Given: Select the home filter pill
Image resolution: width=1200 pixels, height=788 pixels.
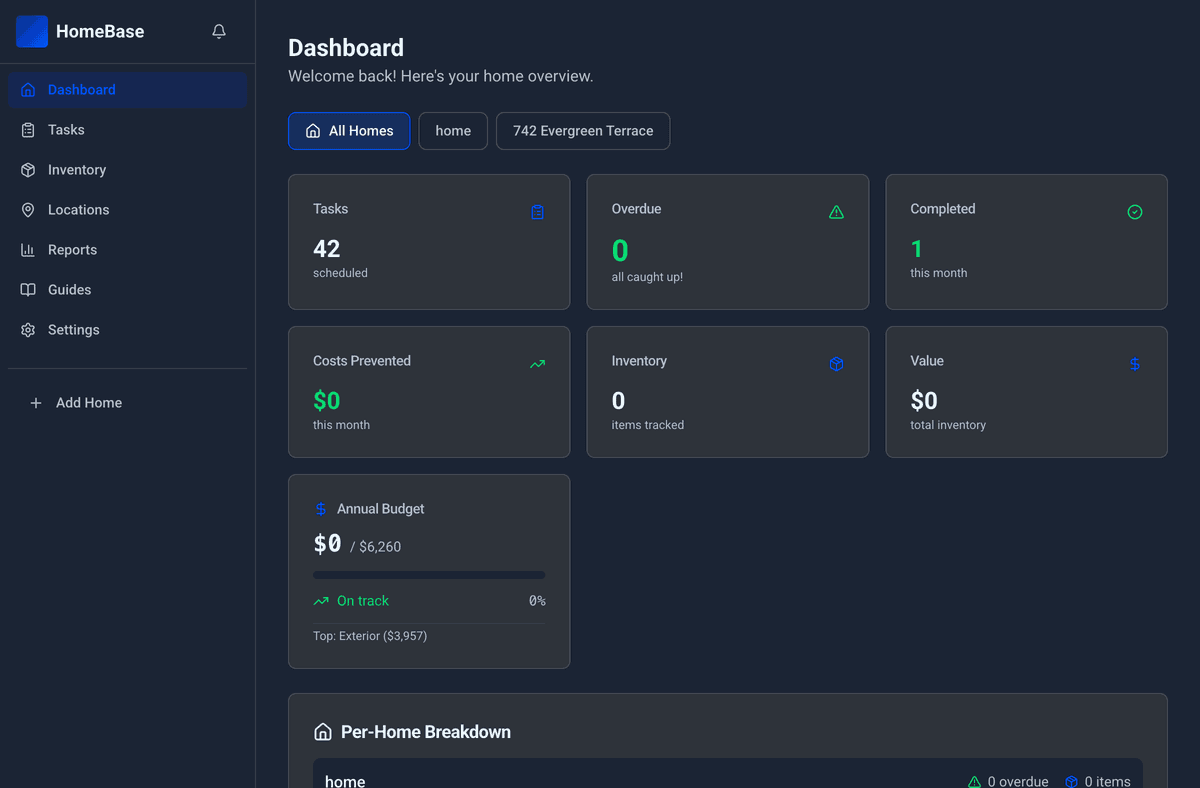Looking at the screenshot, I should click(453, 130).
